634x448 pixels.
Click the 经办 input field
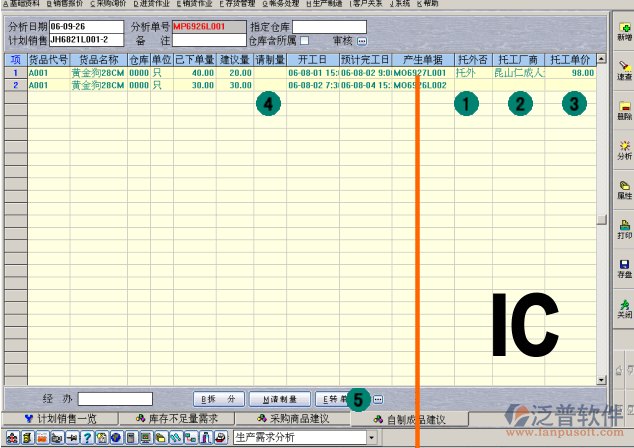tap(114, 399)
